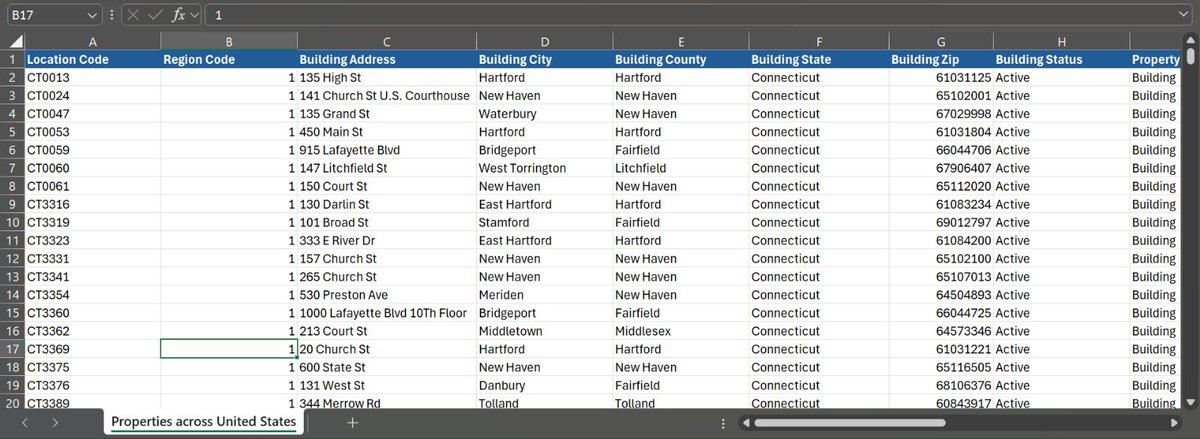Screen dimensions: 1200x439
Task: Click the next sheet navigation arrow
Action: [x=56, y=423]
